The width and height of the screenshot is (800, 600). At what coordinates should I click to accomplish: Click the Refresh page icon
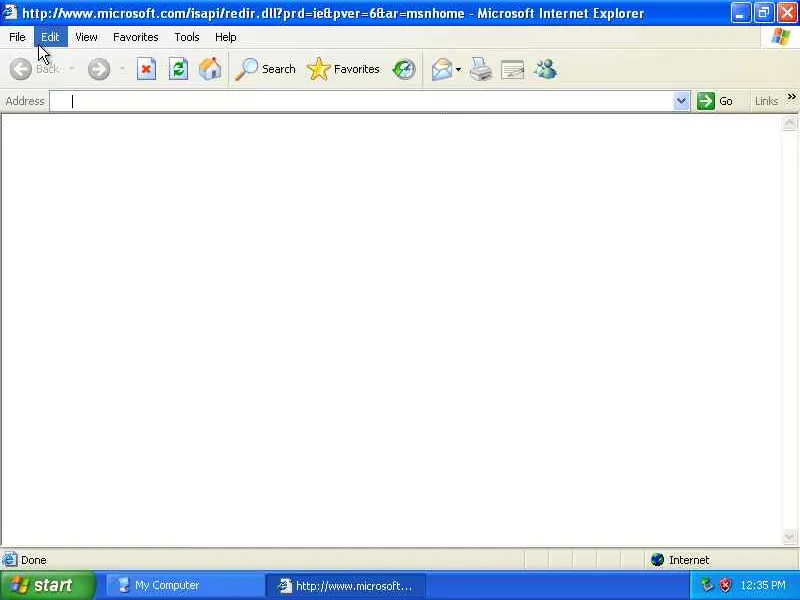[x=179, y=69]
